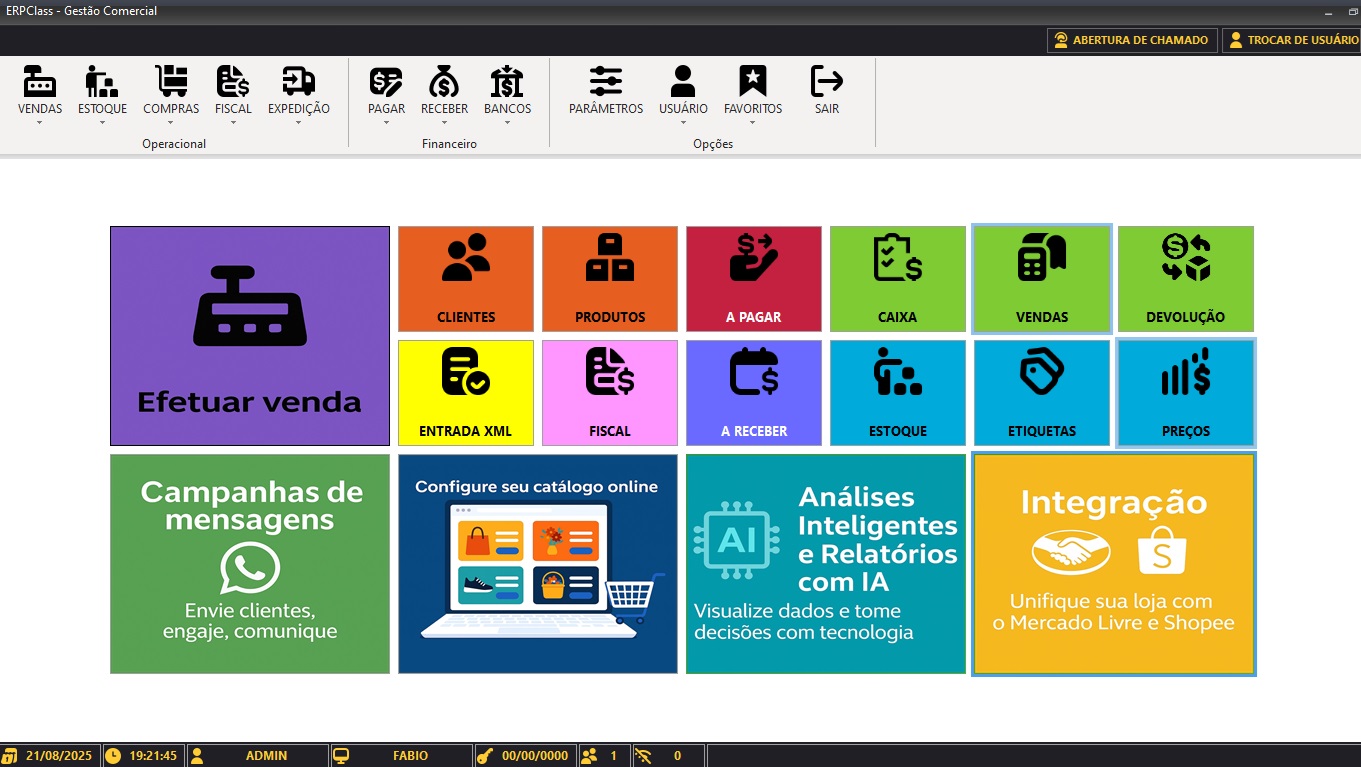Viewport: 1361px width, 767px height.
Task: Open the Bancos toolbar icon
Action: pyautogui.click(x=507, y=81)
